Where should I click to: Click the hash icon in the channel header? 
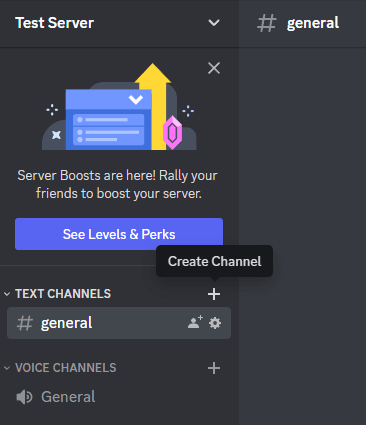pyautogui.click(x=267, y=23)
